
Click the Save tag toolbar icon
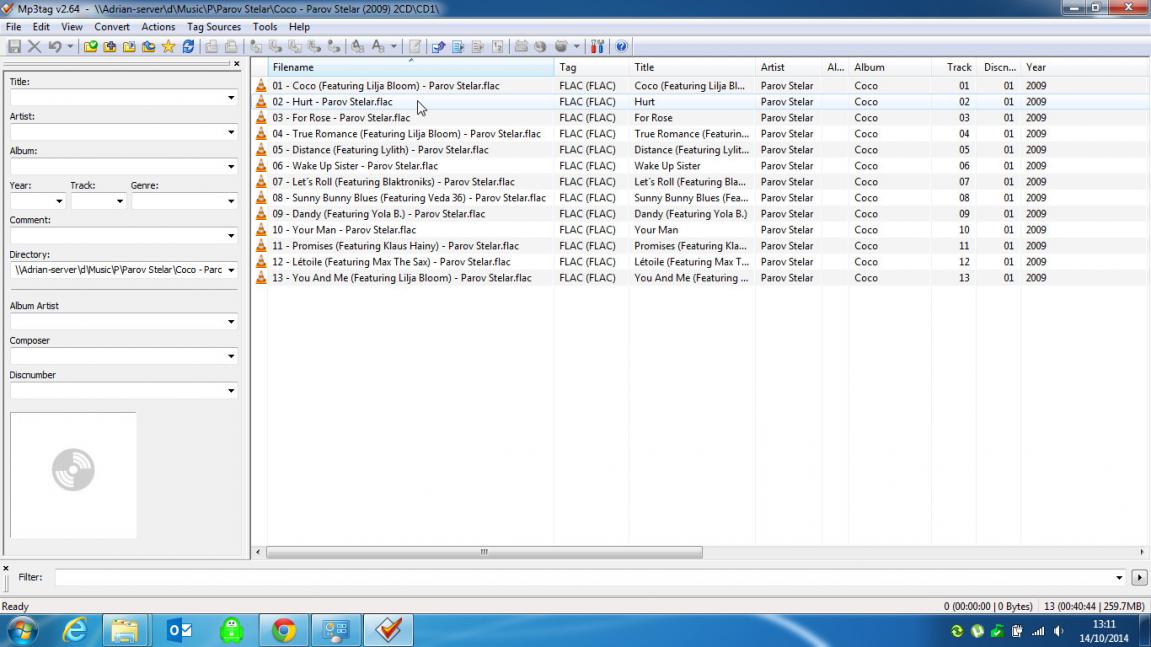pyautogui.click(x=14, y=47)
